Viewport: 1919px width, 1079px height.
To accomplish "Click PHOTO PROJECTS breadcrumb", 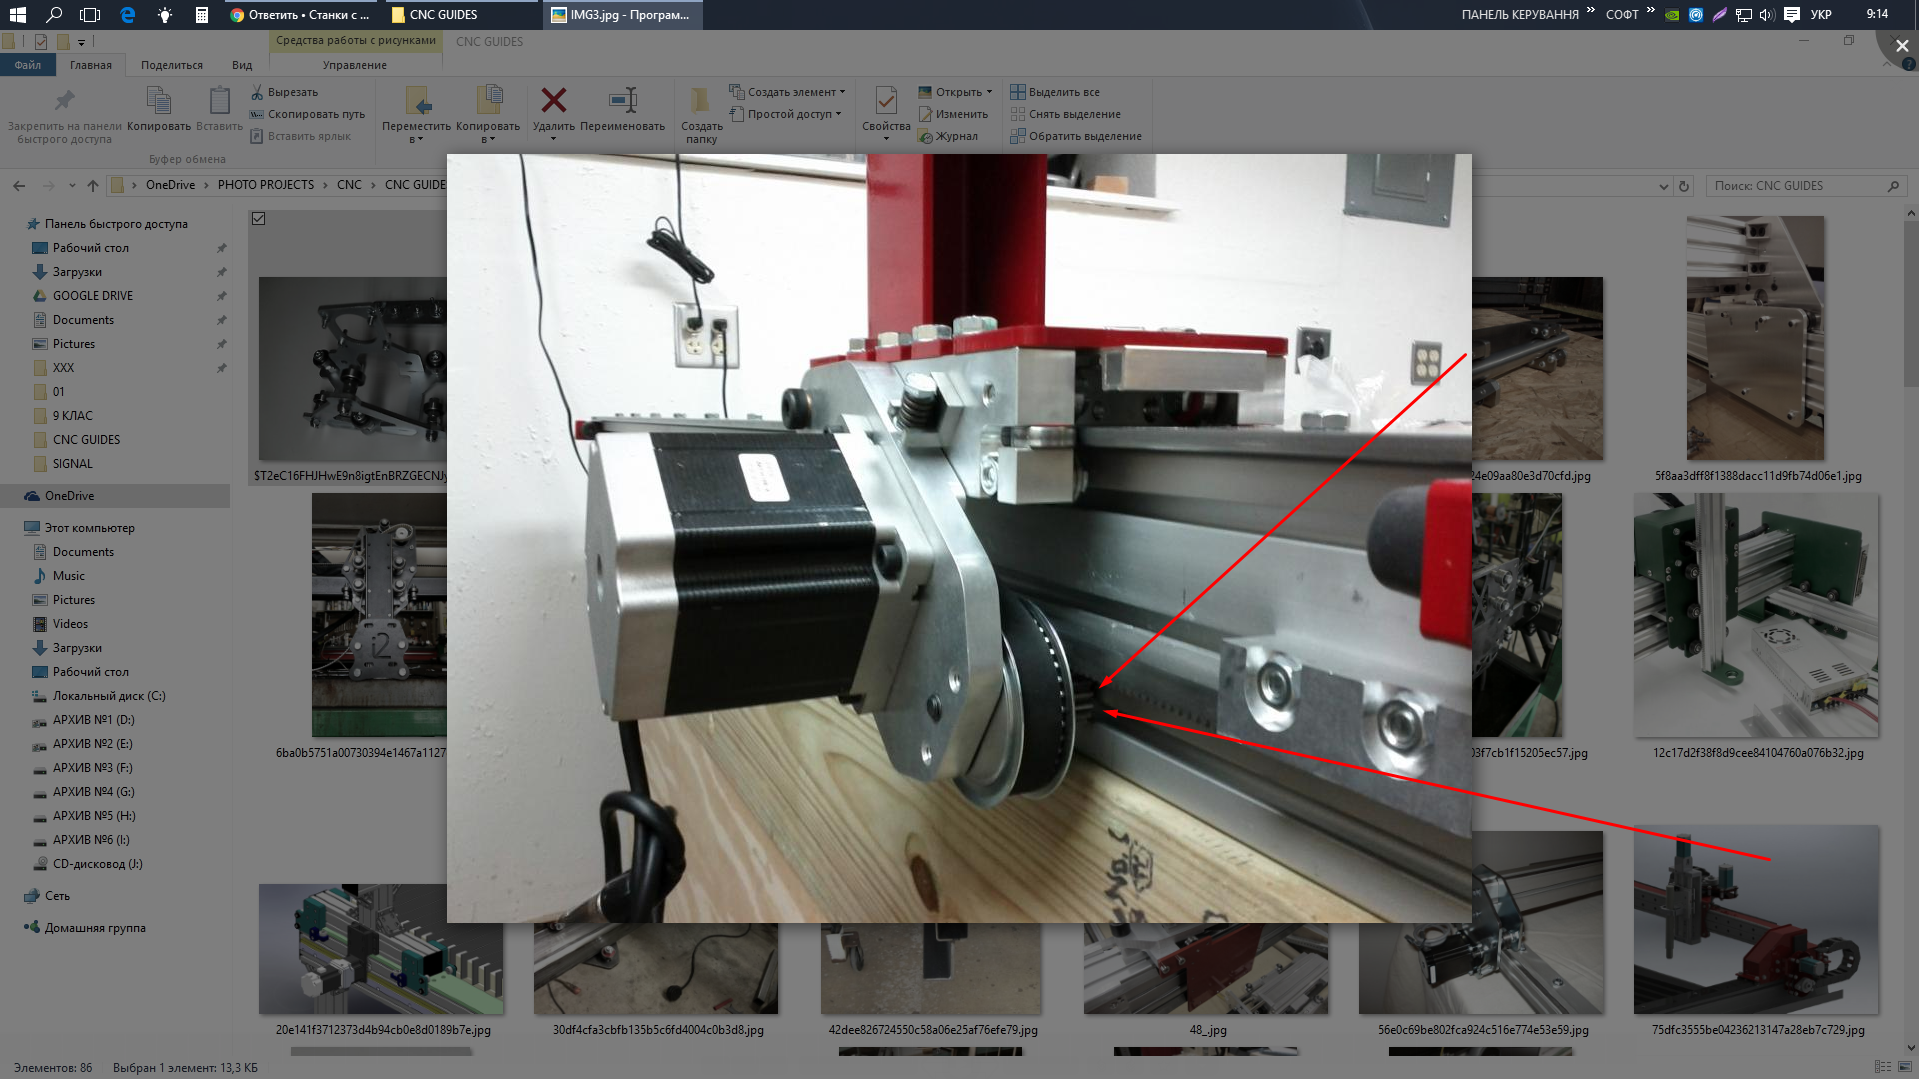I will click(266, 185).
